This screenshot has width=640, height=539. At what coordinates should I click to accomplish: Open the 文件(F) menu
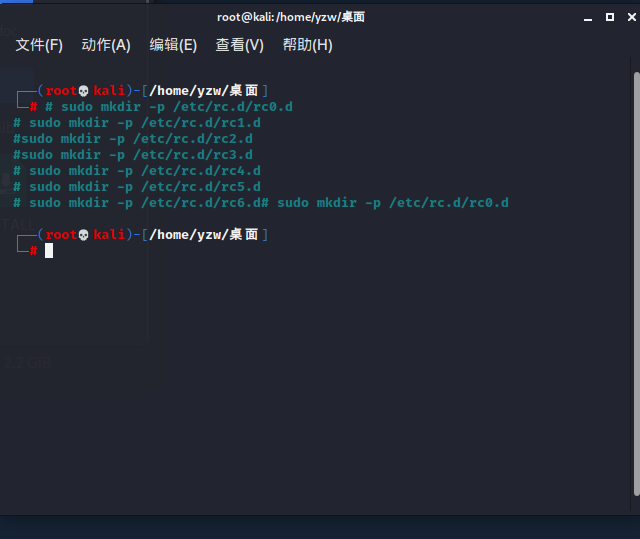[x=39, y=45]
